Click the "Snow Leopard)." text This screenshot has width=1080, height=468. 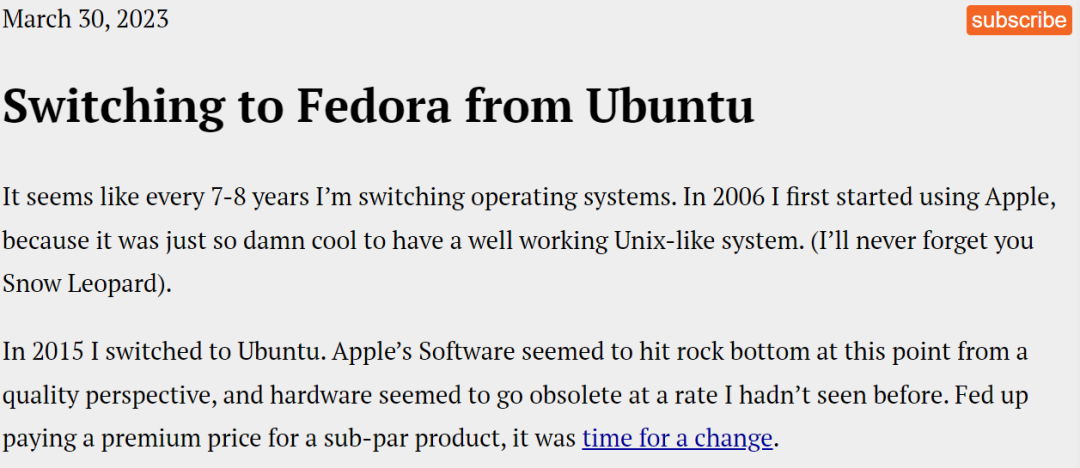tap(87, 285)
